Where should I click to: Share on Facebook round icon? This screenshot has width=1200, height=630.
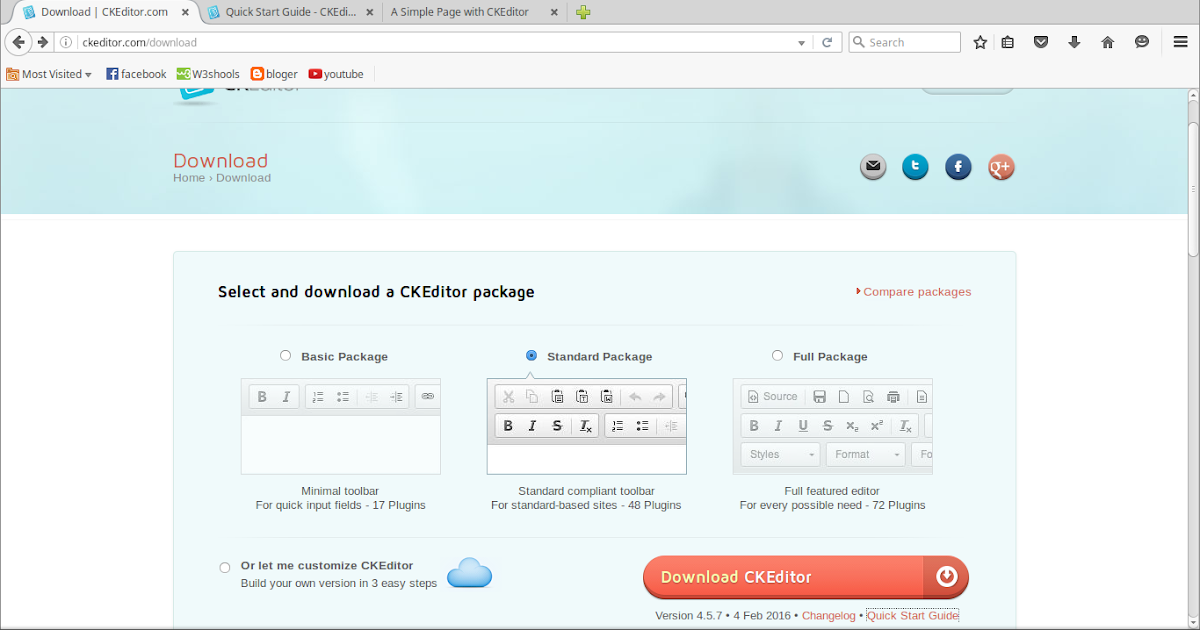[958, 167]
